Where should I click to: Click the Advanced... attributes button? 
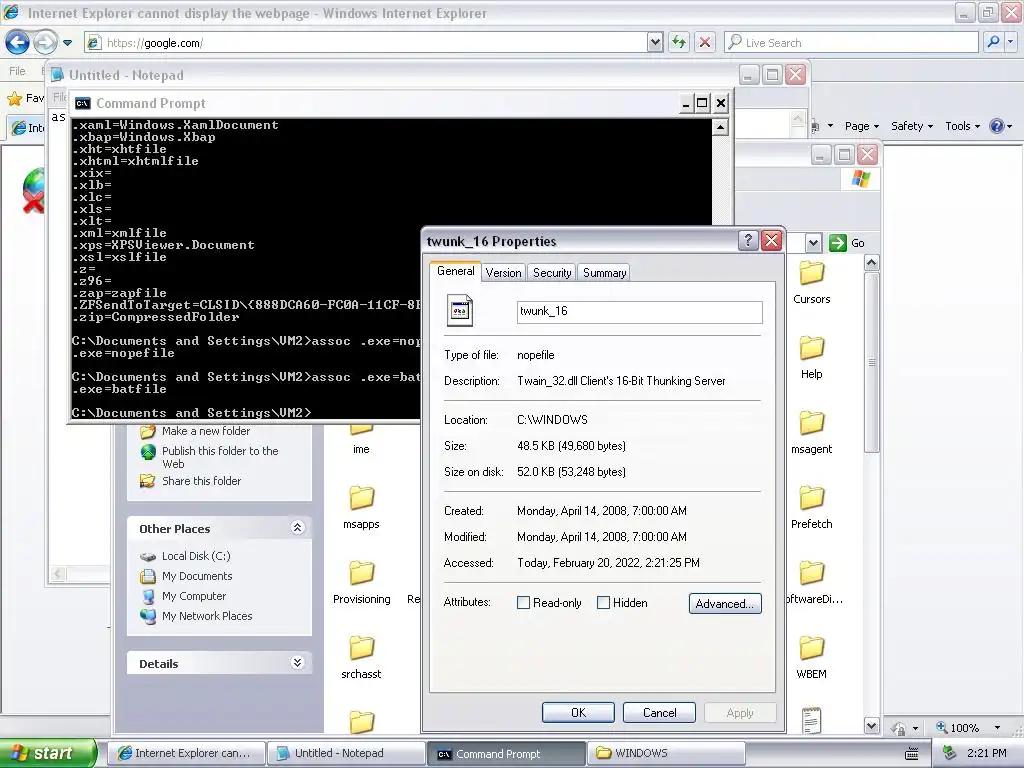click(x=725, y=603)
